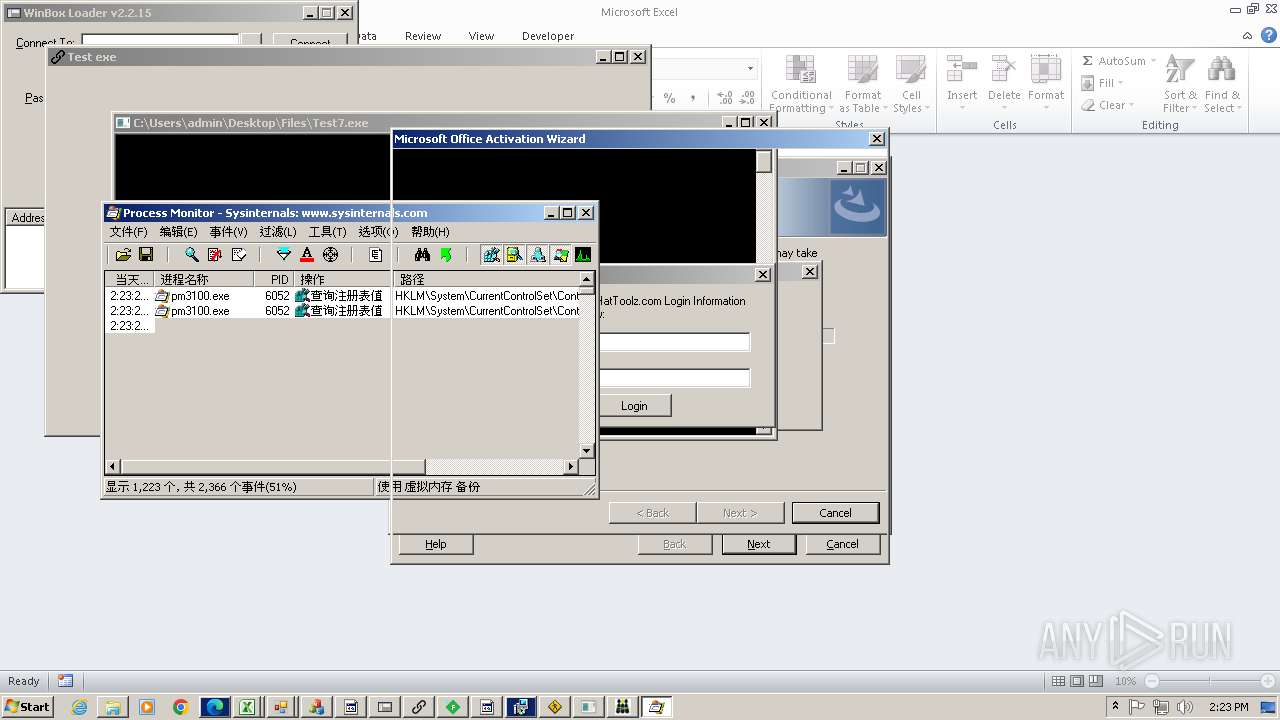Open the 编辑(E) menu in Process Monitor
1280x720 pixels.
178,232
